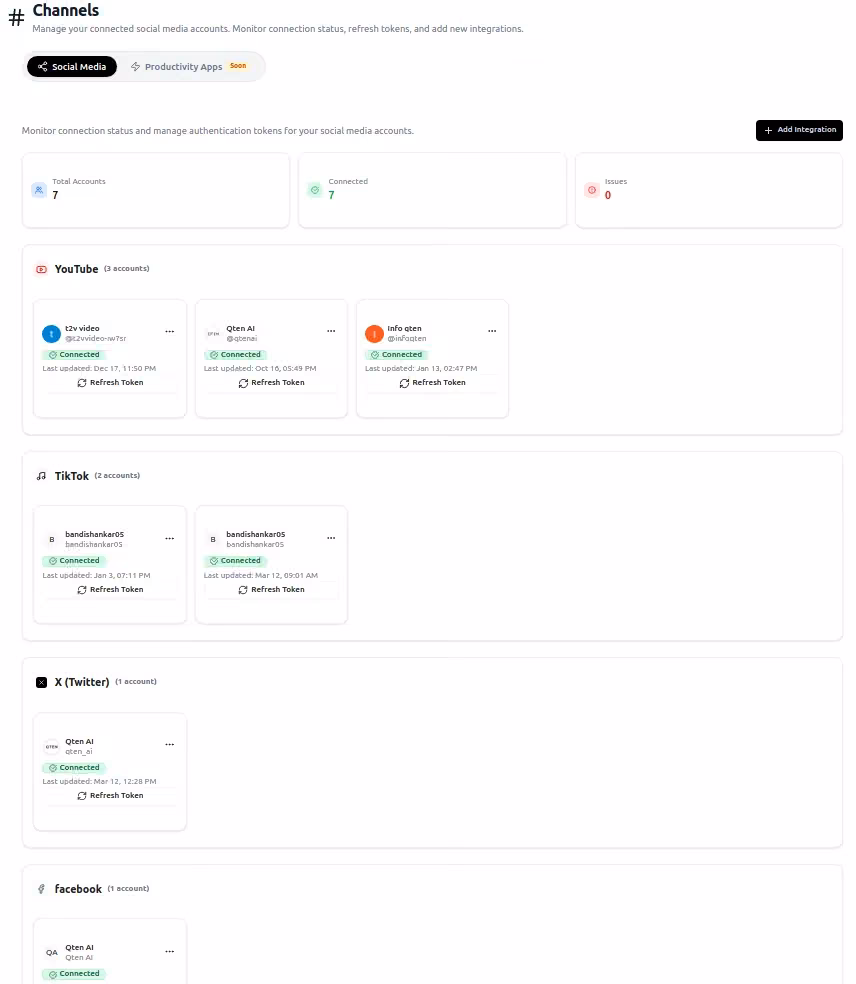Viewport: 856px width, 984px height.
Task: Refresh Token for Info qten account
Action: click(x=432, y=383)
